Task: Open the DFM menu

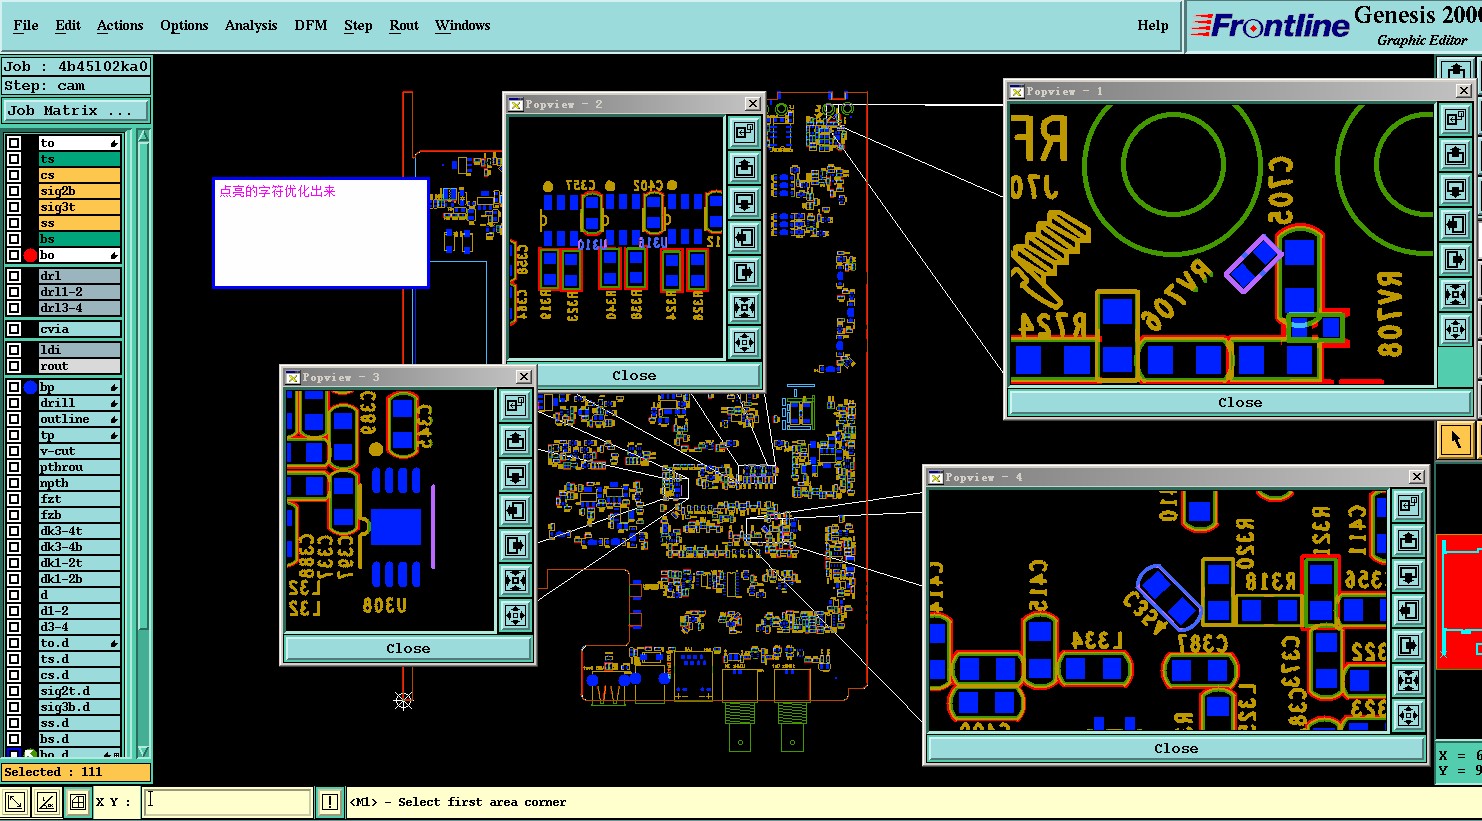Action: [311, 25]
